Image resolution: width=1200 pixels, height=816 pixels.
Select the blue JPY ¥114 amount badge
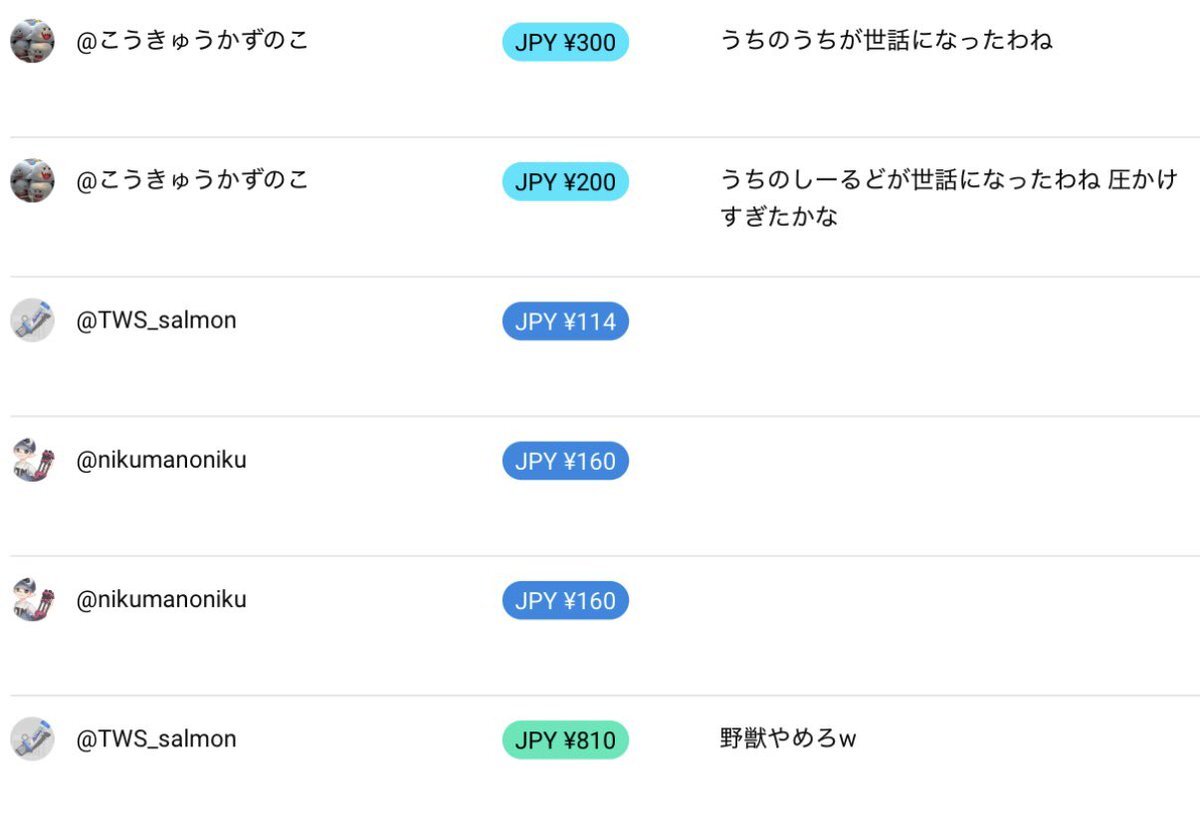point(565,321)
